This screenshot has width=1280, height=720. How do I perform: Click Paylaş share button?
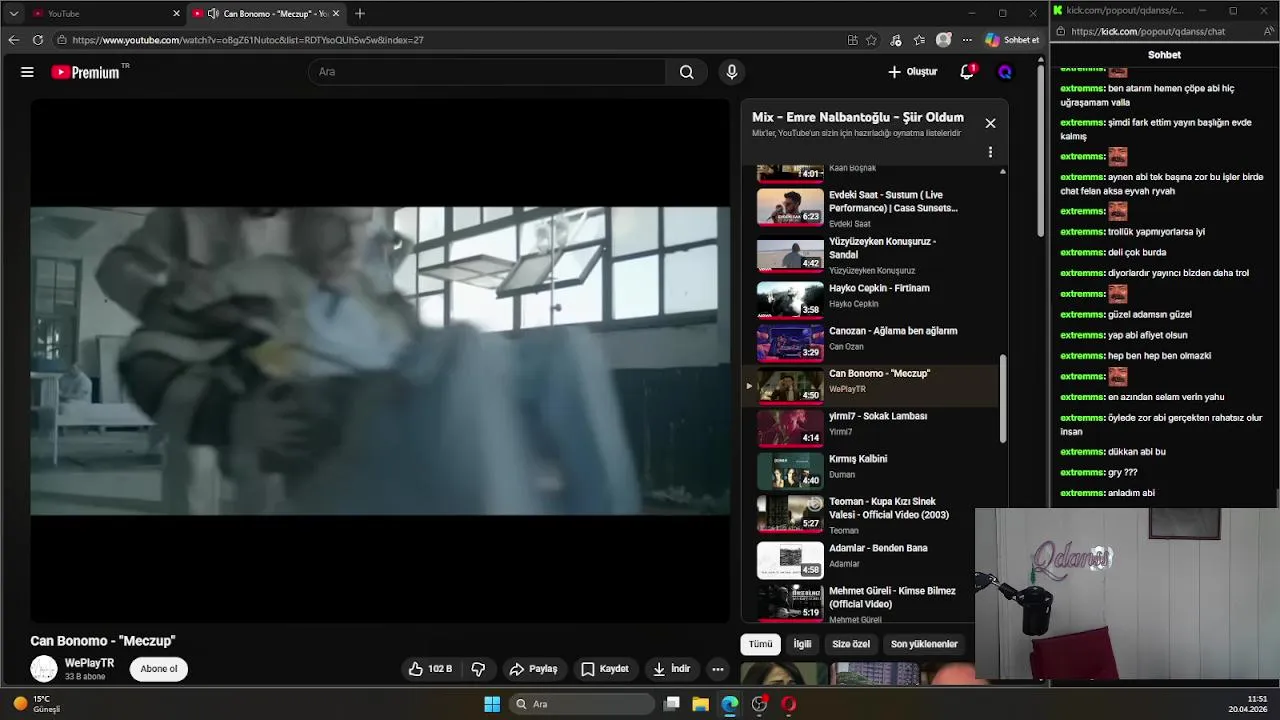[x=533, y=669]
